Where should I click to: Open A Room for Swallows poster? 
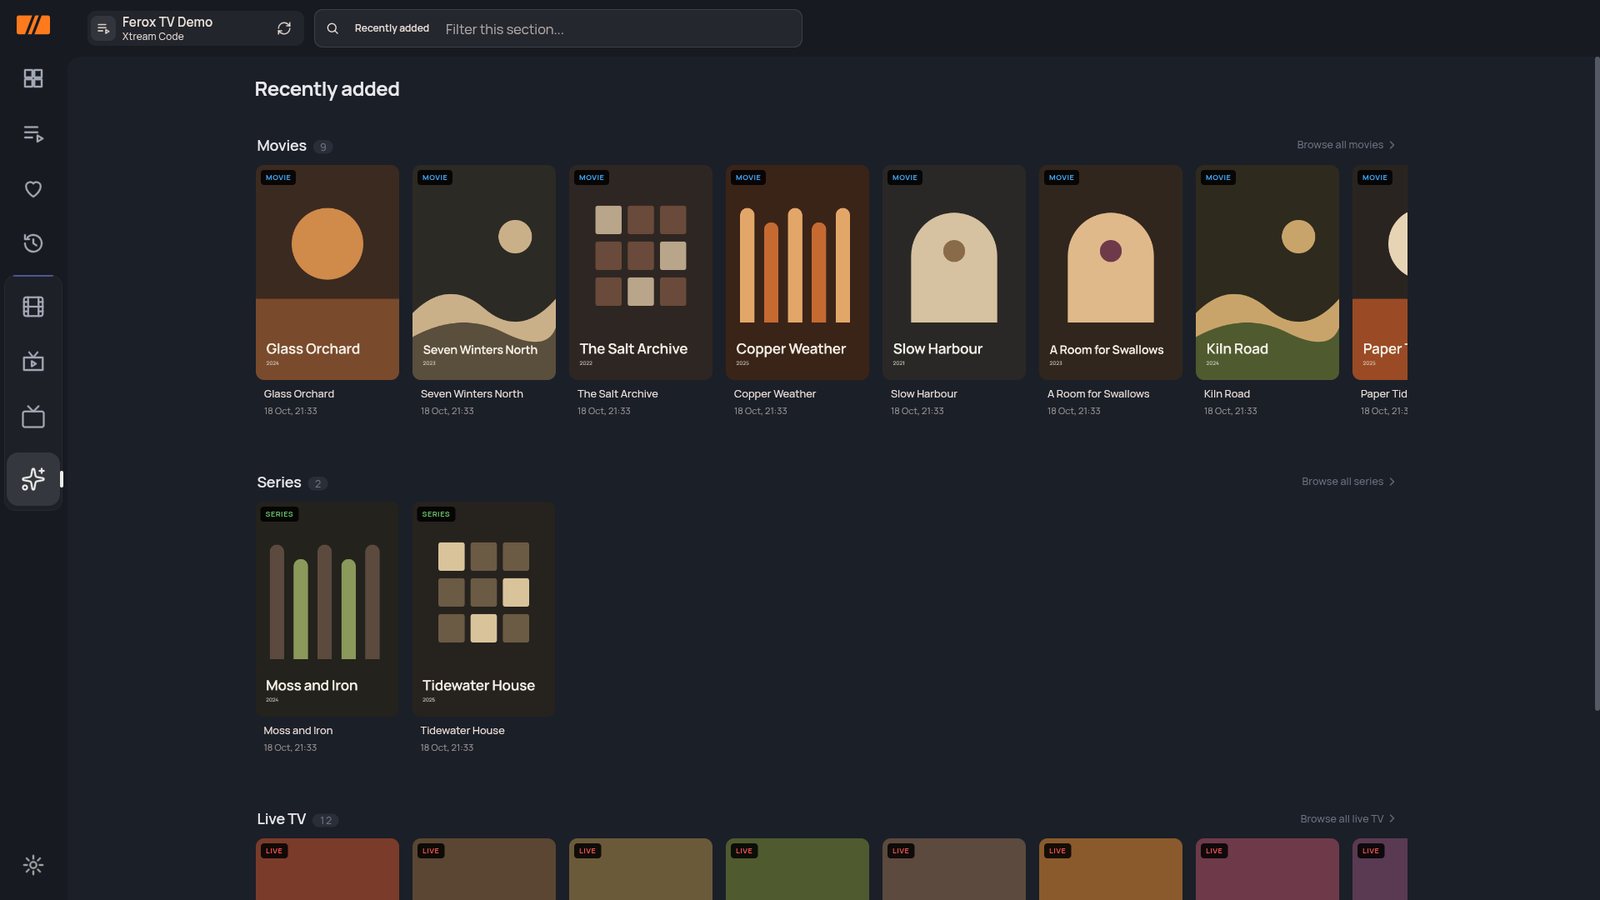tap(1111, 272)
